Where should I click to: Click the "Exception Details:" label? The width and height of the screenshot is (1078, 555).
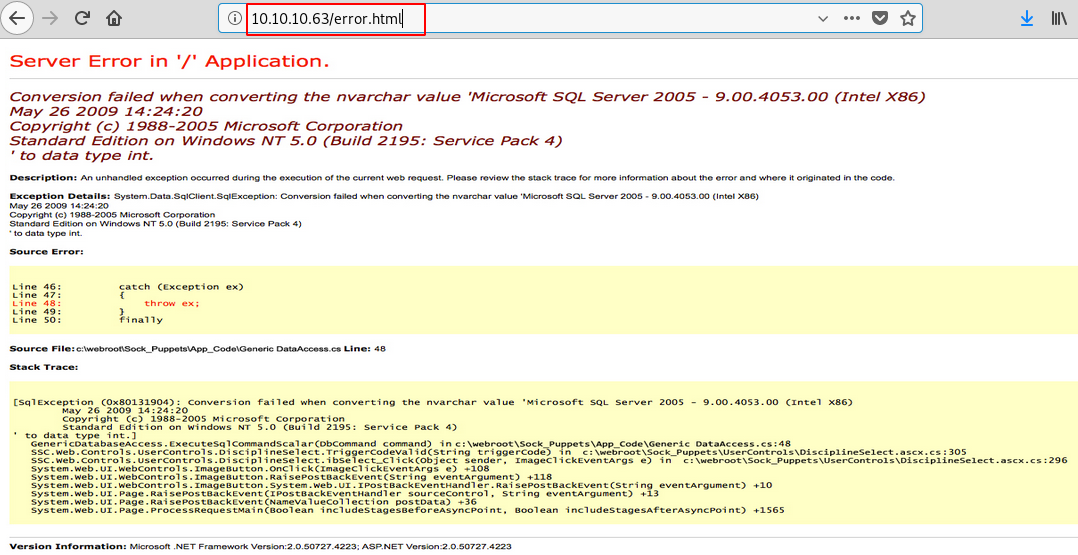coord(60,196)
